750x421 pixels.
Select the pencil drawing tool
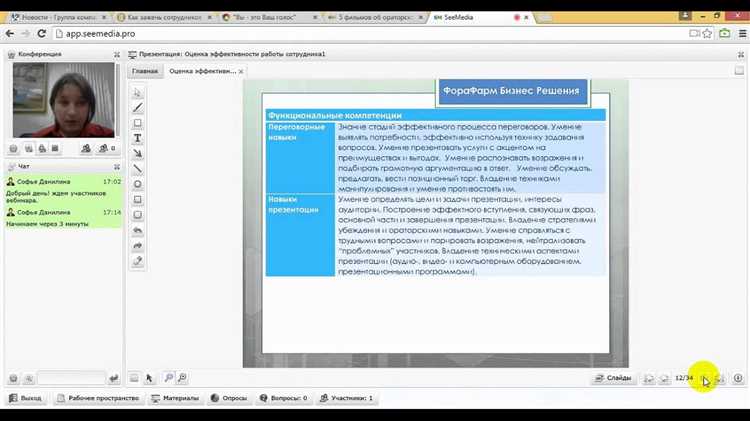tap(137, 108)
